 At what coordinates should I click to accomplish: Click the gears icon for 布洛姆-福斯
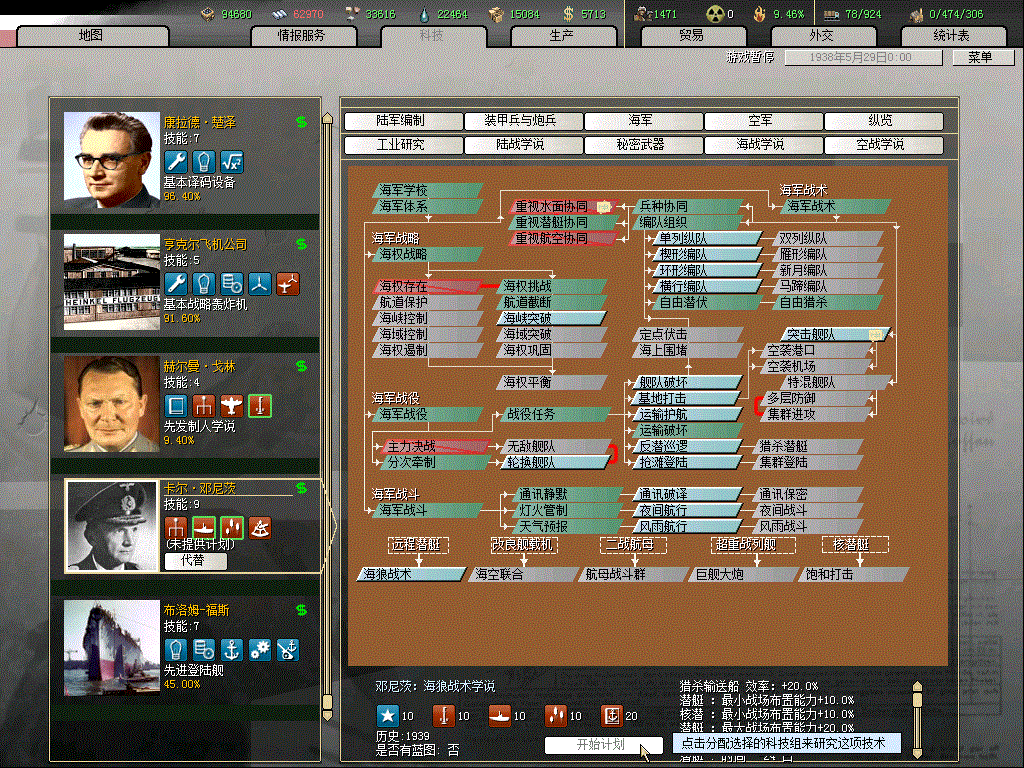click(260, 649)
